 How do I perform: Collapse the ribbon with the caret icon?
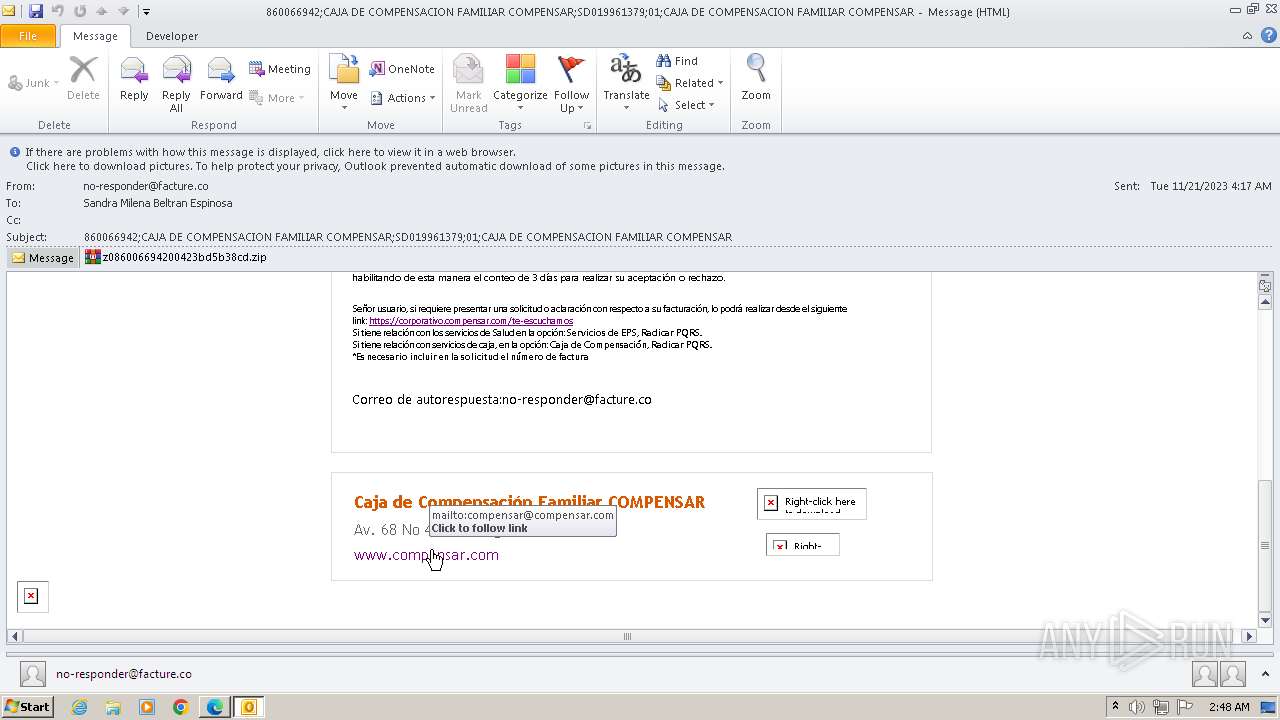tap(1247, 36)
